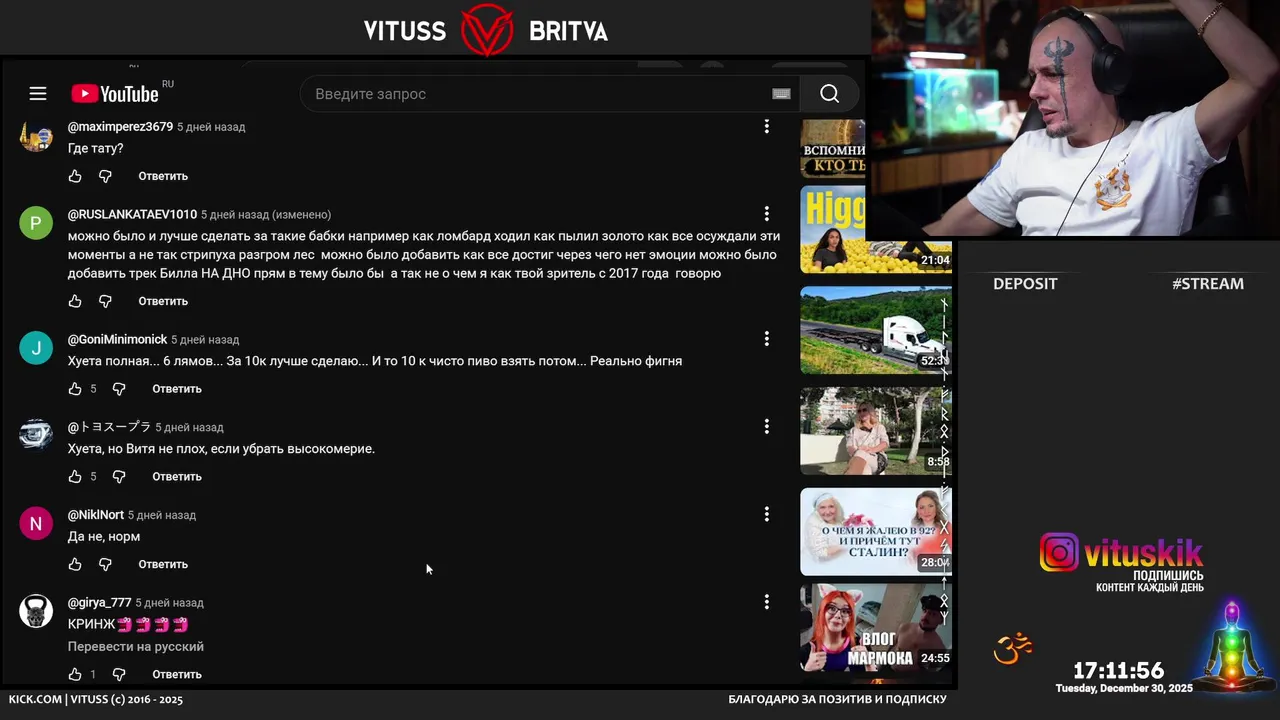Reply to the @girya_777 comment
The image size is (1280, 720).
(177, 674)
